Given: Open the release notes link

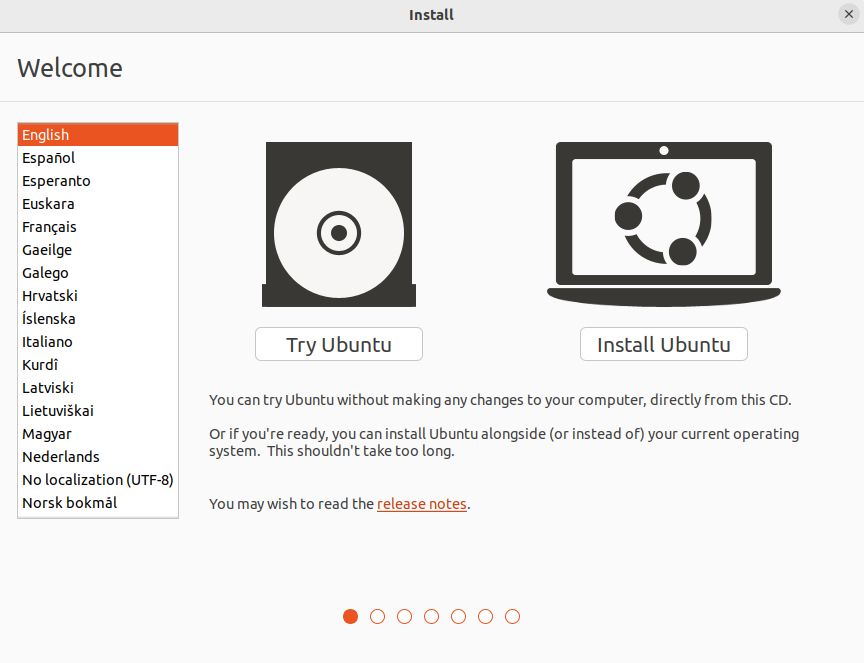Looking at the screenshot, I should (421, 504).
